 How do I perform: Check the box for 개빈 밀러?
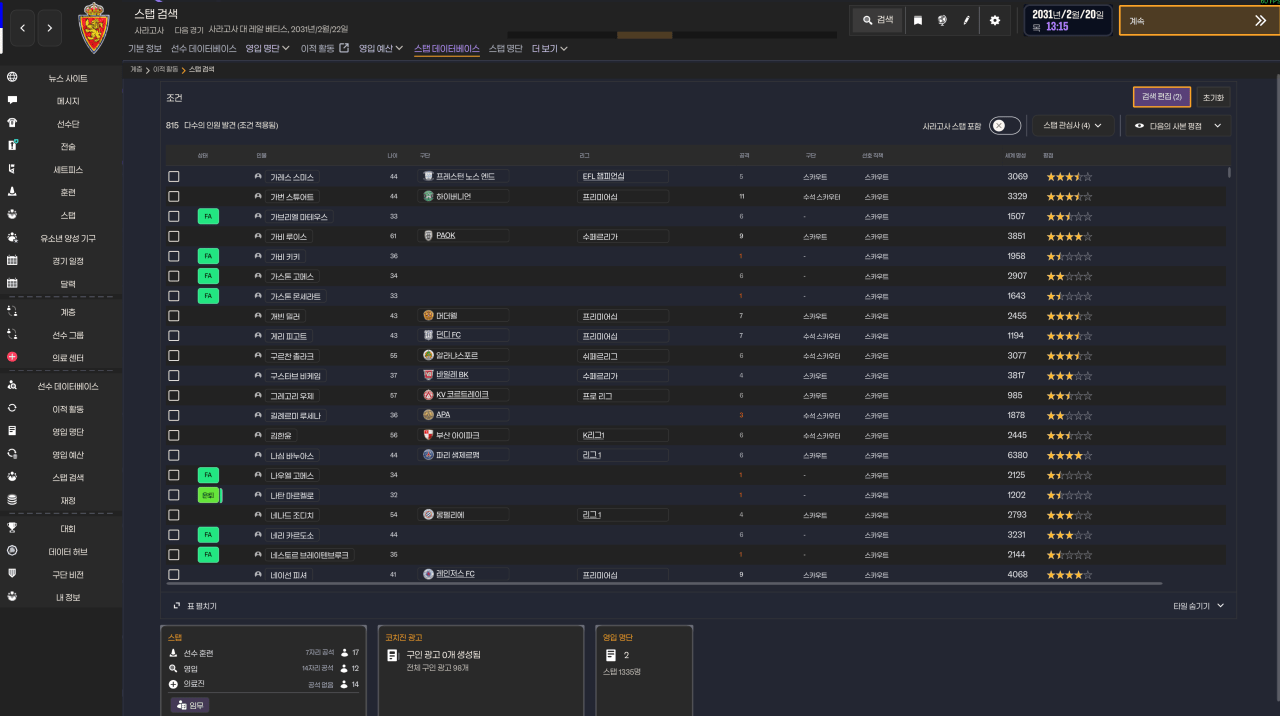tap(174, 316)
